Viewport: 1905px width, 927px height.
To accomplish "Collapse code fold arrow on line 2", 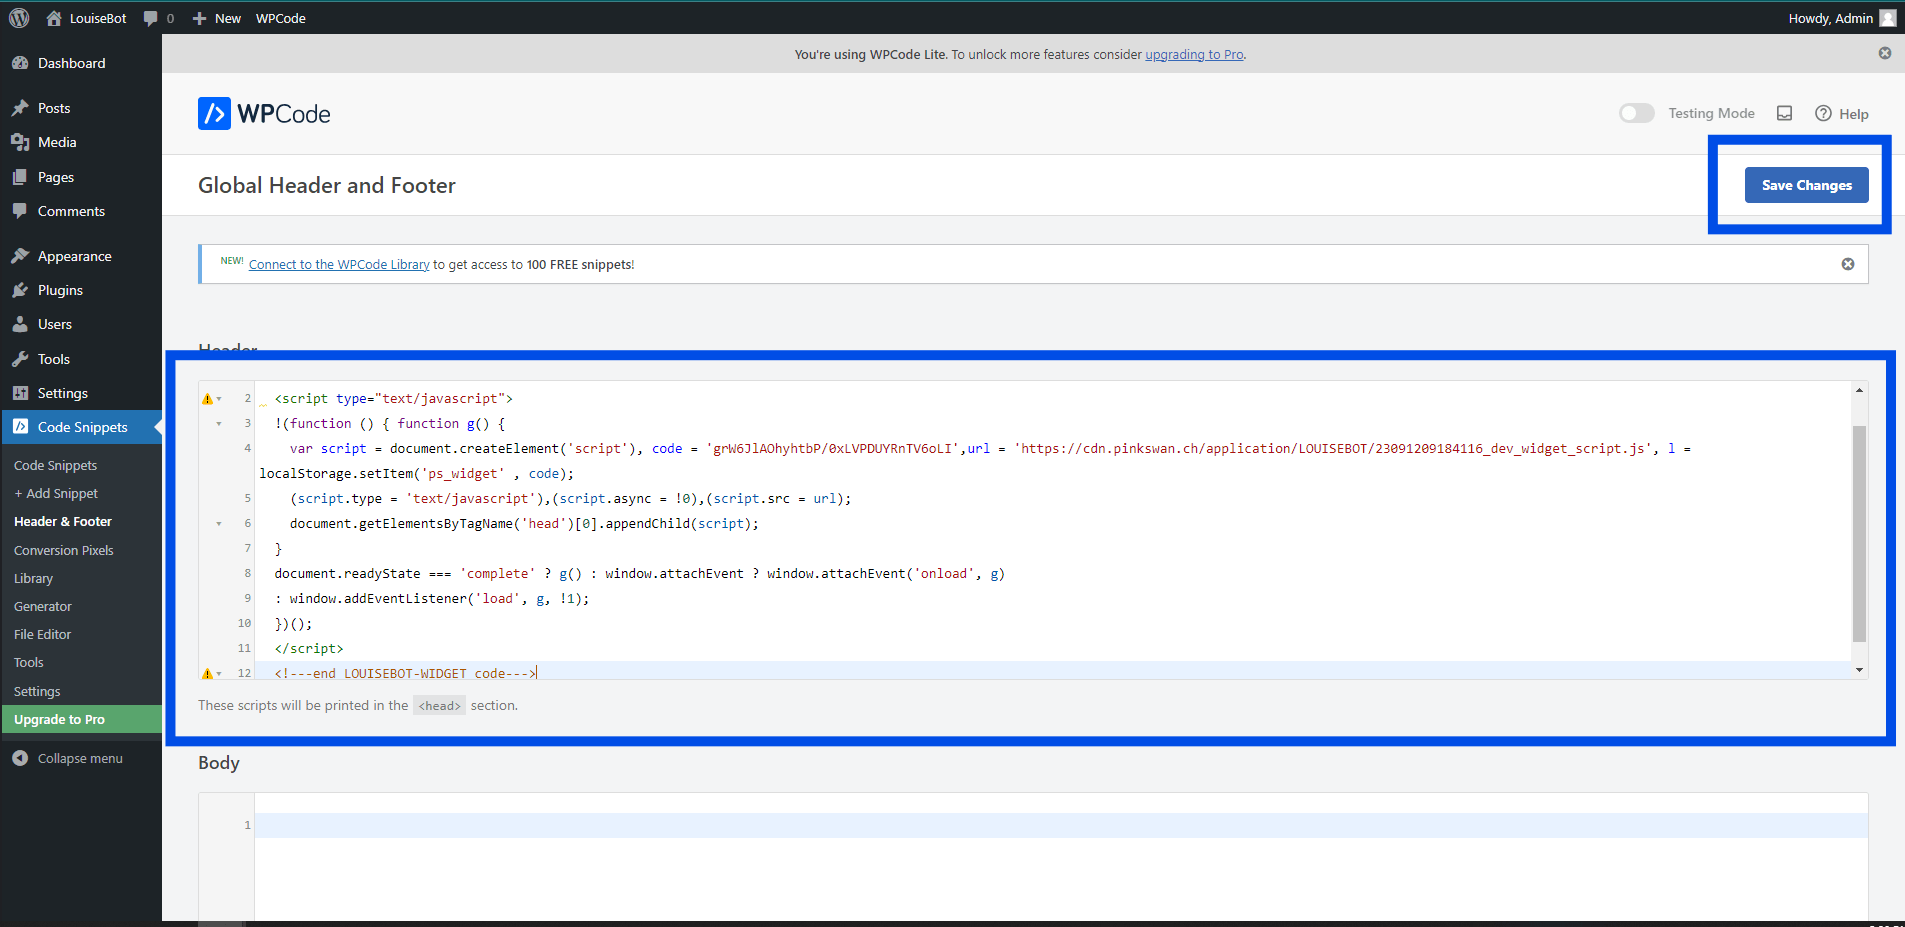I will [219, 399].
